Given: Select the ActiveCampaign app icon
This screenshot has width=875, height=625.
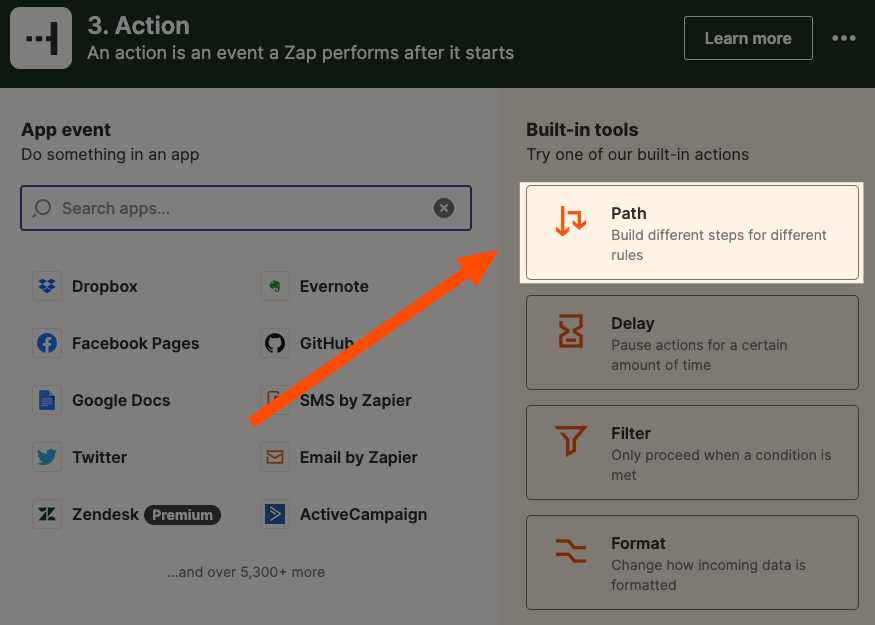Looking at the screenshot, I should coord(275,514).
